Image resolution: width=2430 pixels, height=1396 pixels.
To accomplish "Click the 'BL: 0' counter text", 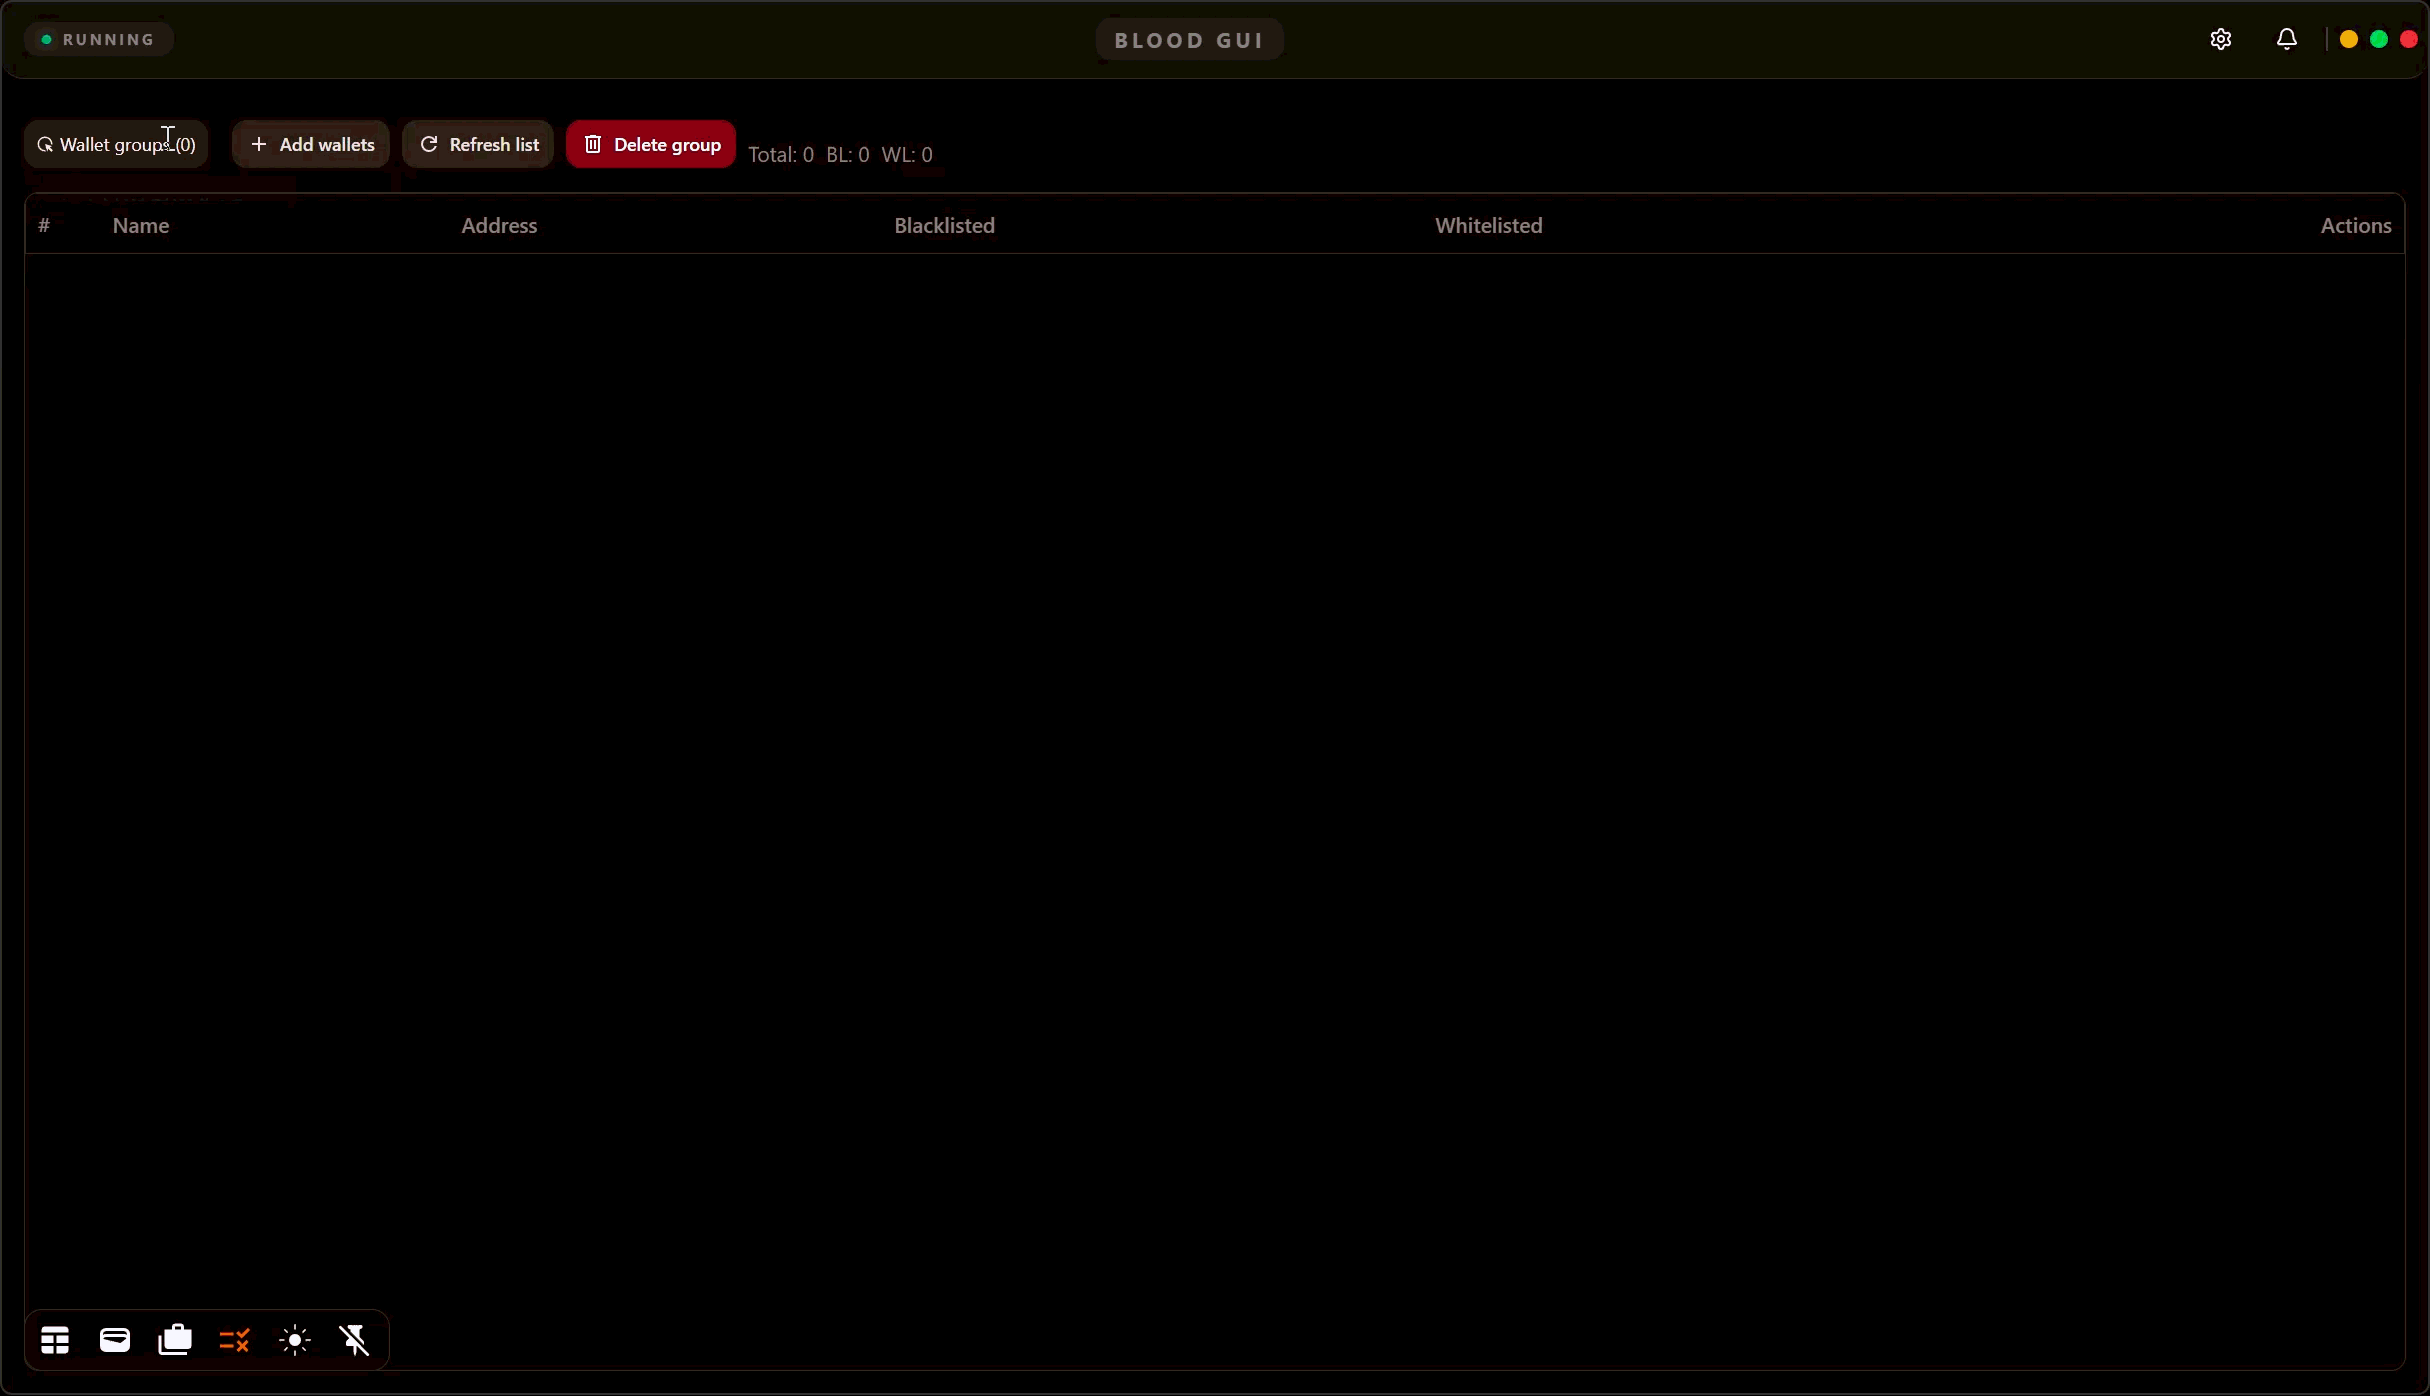I will [848, 155].
